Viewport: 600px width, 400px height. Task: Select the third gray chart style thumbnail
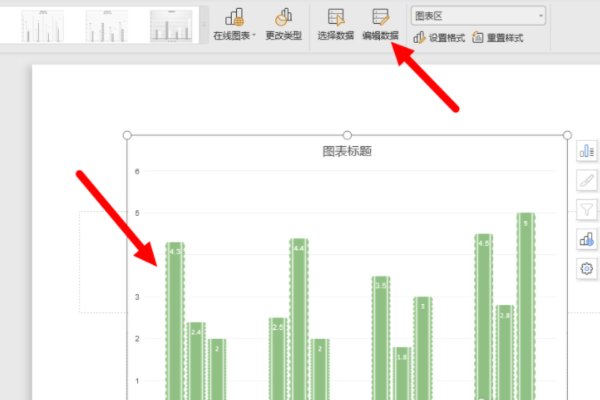tap(171, 26)
